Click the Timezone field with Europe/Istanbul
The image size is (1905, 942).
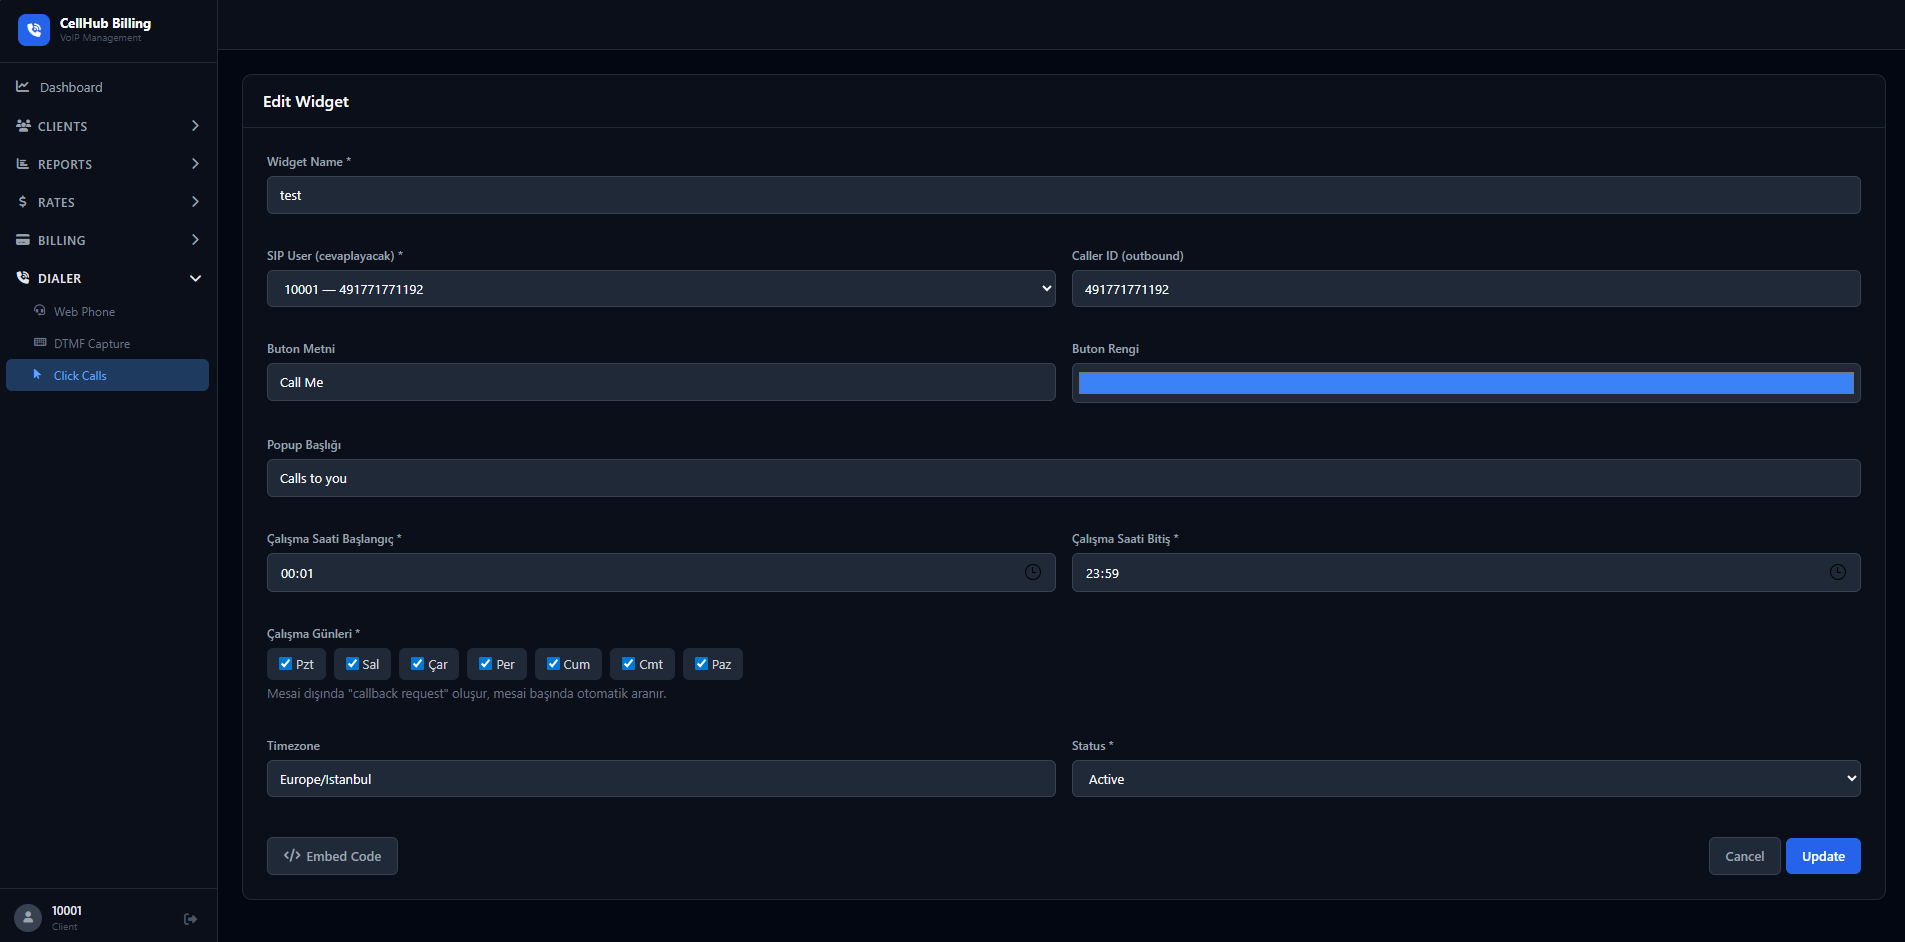tap(661, 779)
